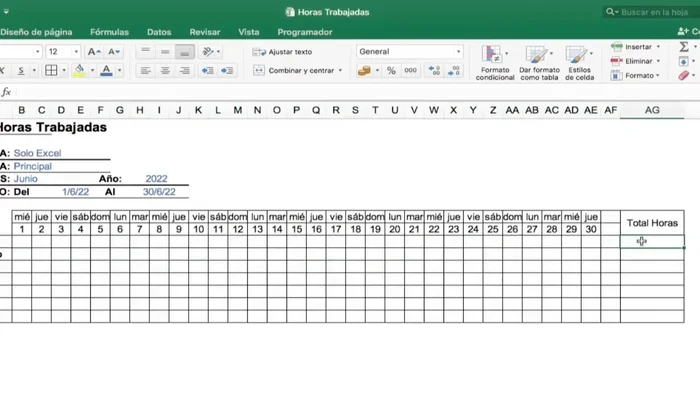The height and width of the screenshot is (403, 700).
Task: Apply top vertical alignment
Action: [146, 52]
